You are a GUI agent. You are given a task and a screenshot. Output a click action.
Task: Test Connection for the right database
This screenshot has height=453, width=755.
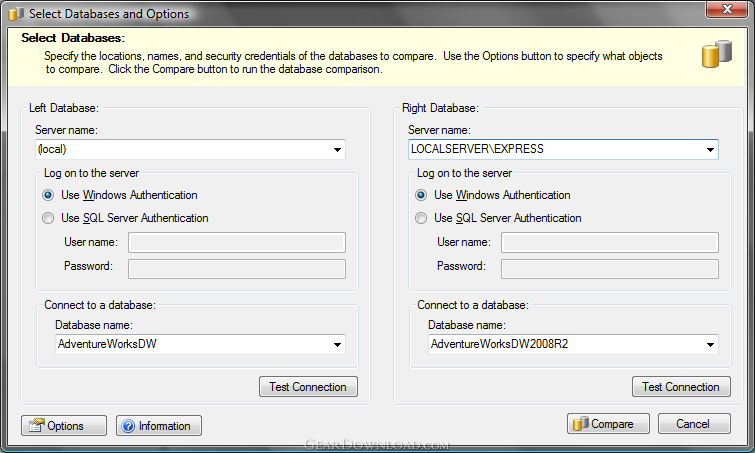click(x=681, y=387)
